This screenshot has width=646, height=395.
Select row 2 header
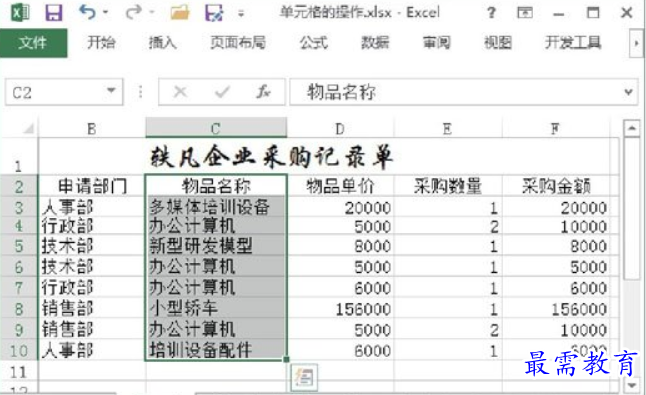pos(19,186)
